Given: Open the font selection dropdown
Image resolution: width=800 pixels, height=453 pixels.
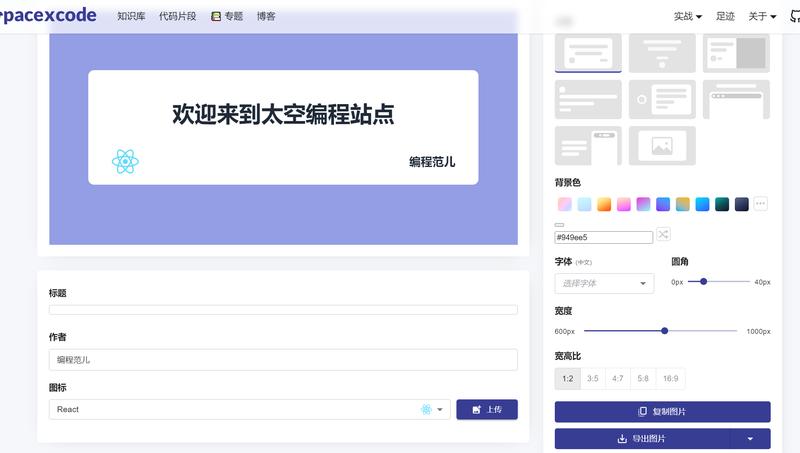Looking at the screenshot, I should (x=604, y=283).
